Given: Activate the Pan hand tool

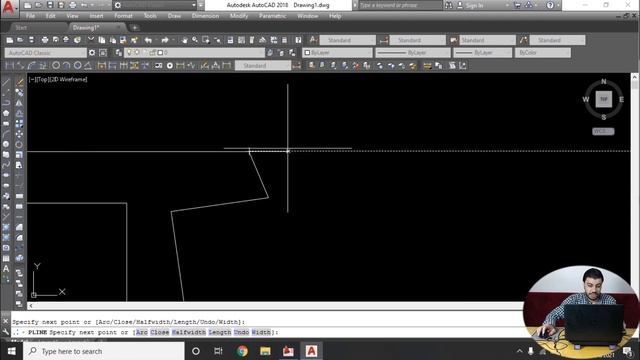Looking at the screenshot, I should 185,40.
